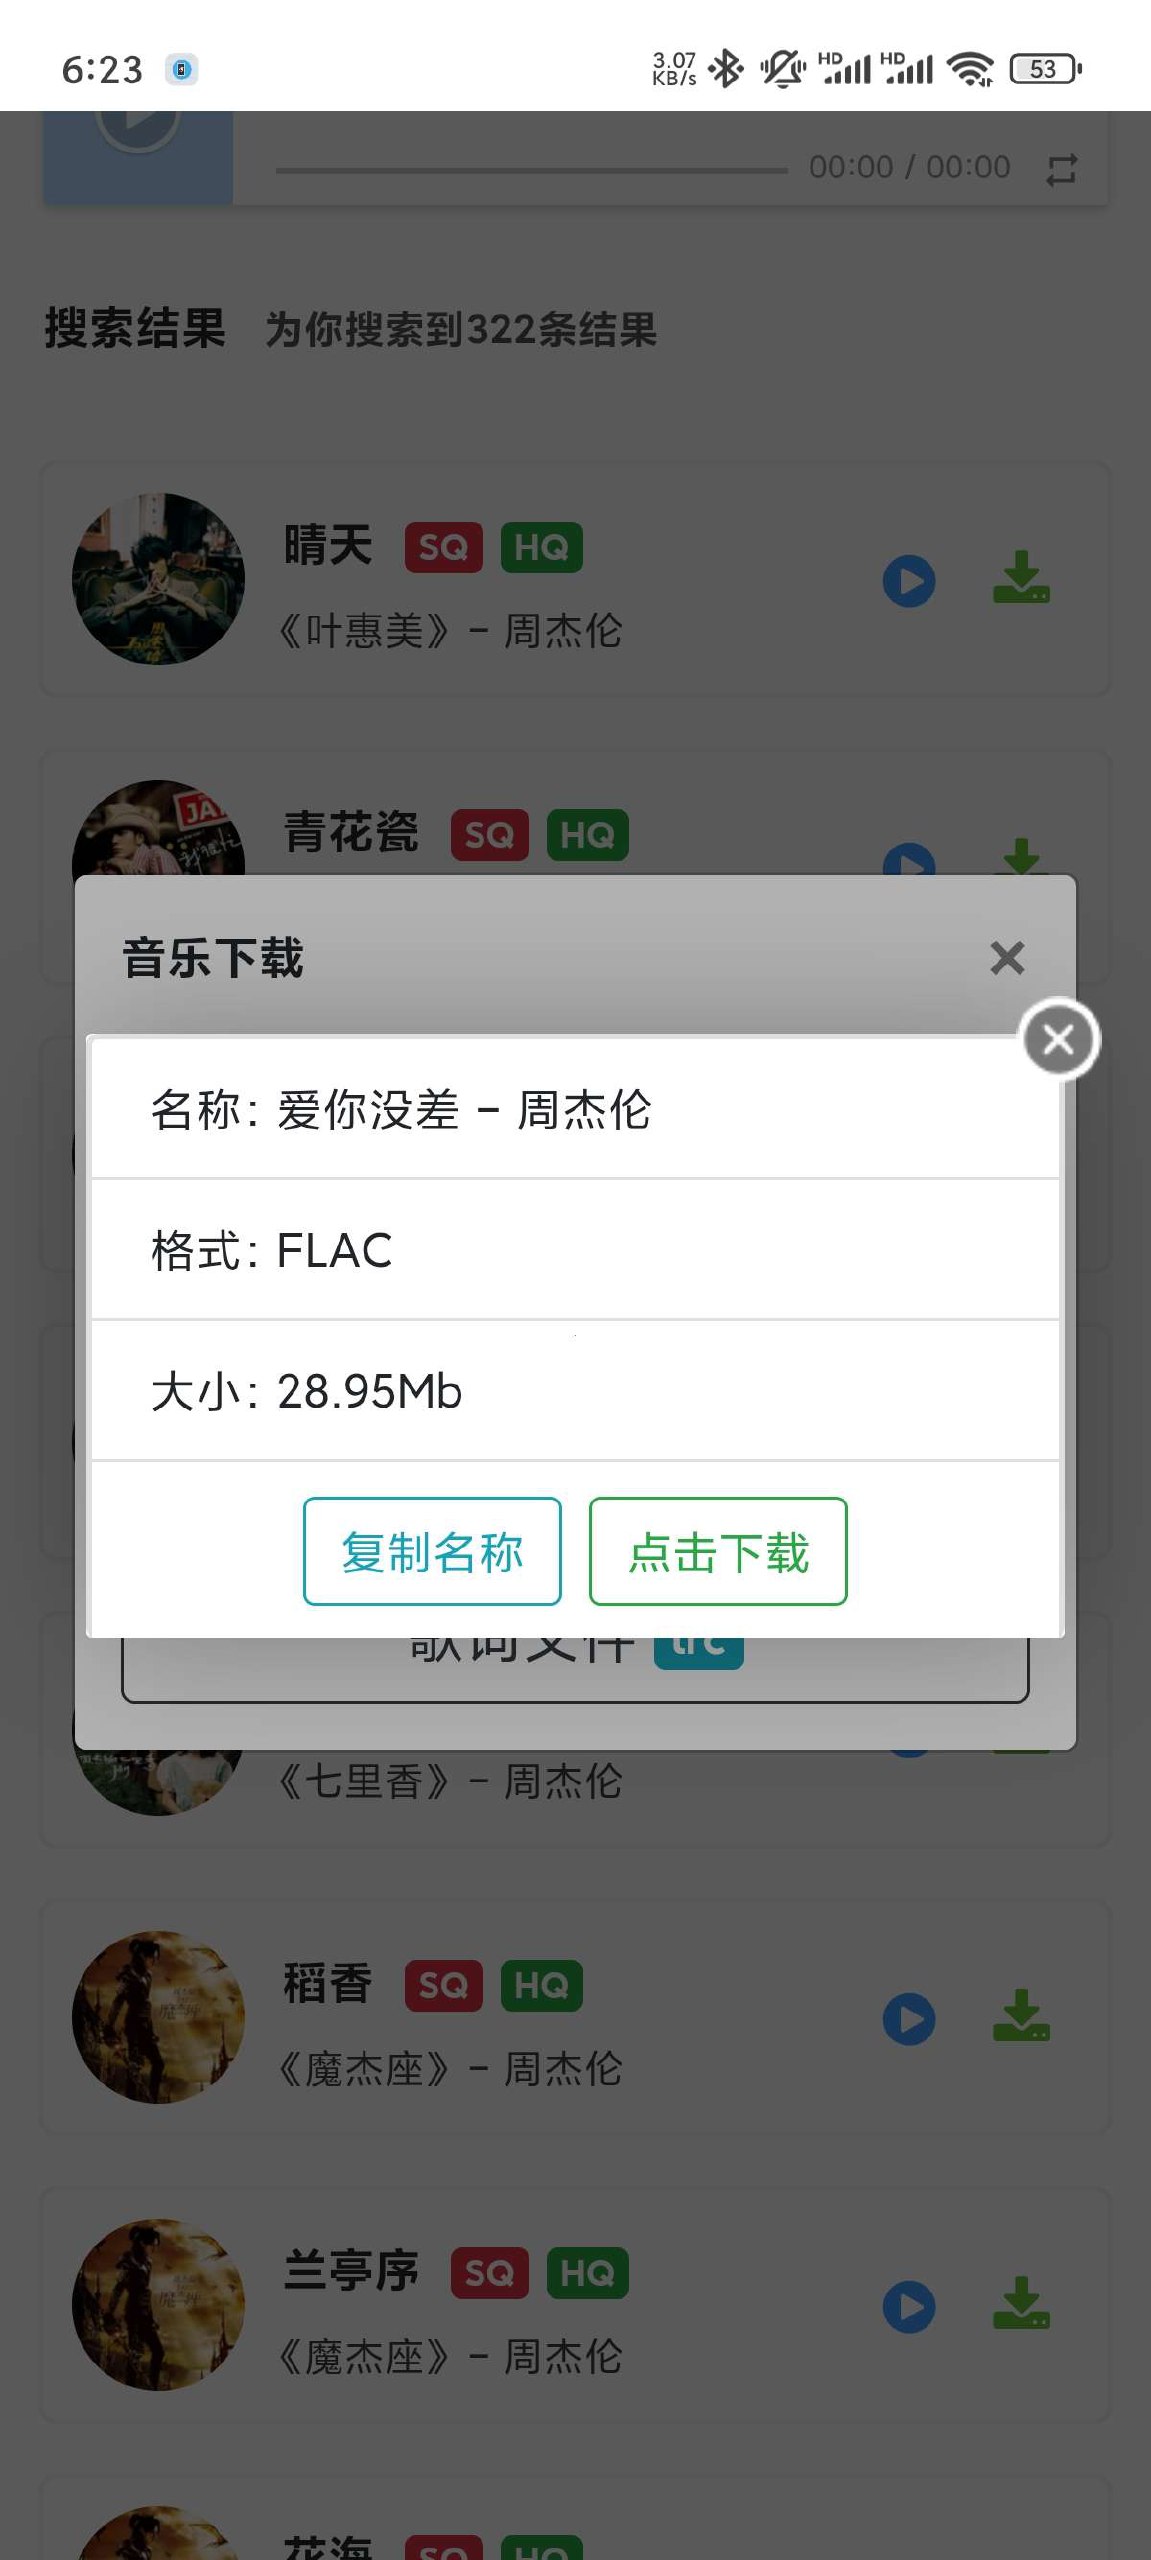Close the 音乐下载 dialog with X
Image resolution: width=1151 pixels, height=2560 pixels.
point(1007,958)
